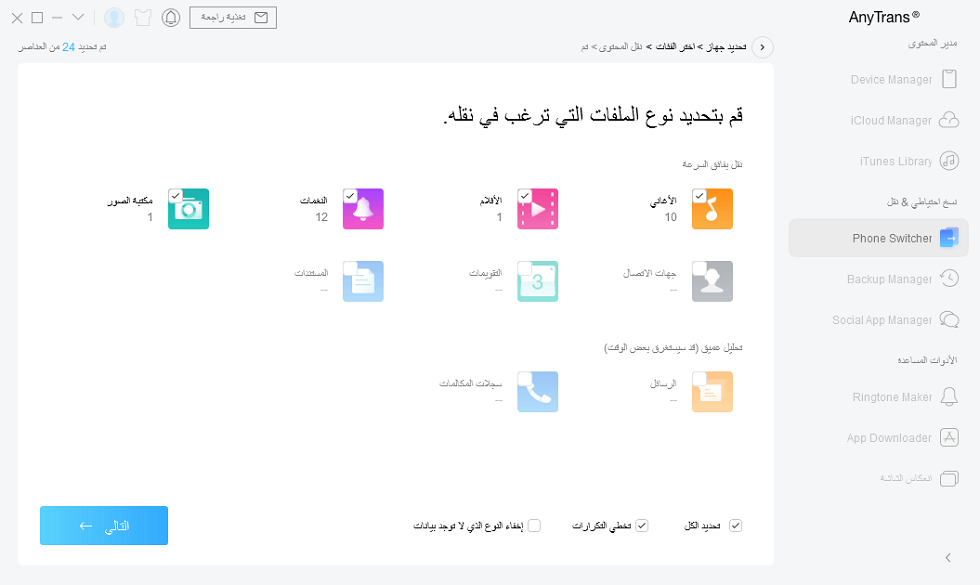Select the Messages (الرسائل) icon
980x585 pixels.
tap(712, 392)
